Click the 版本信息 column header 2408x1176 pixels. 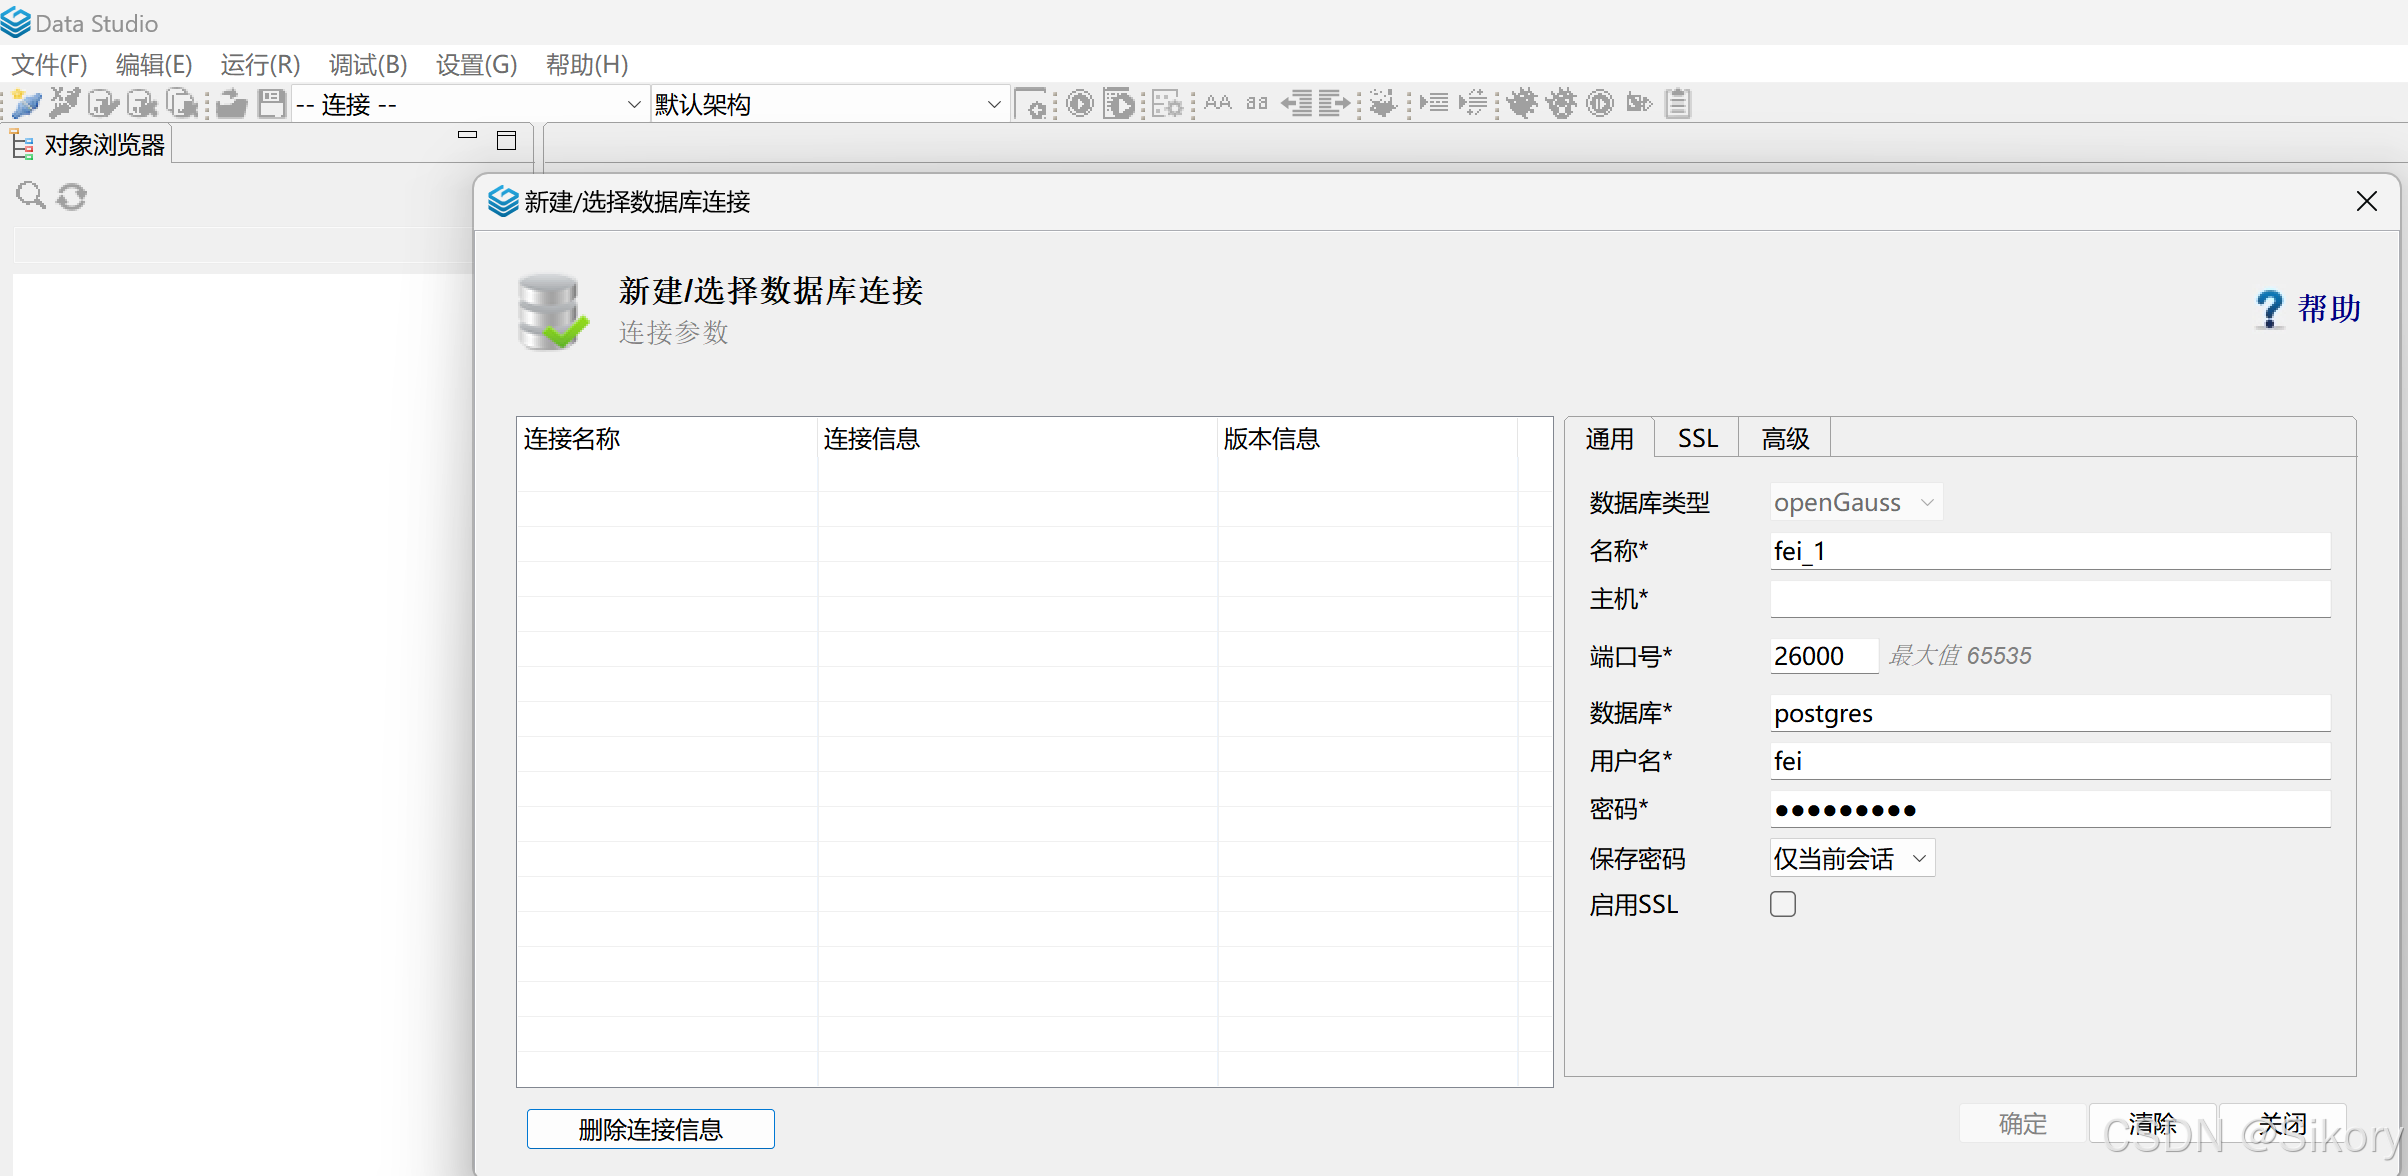click(x=1367, y=439)
